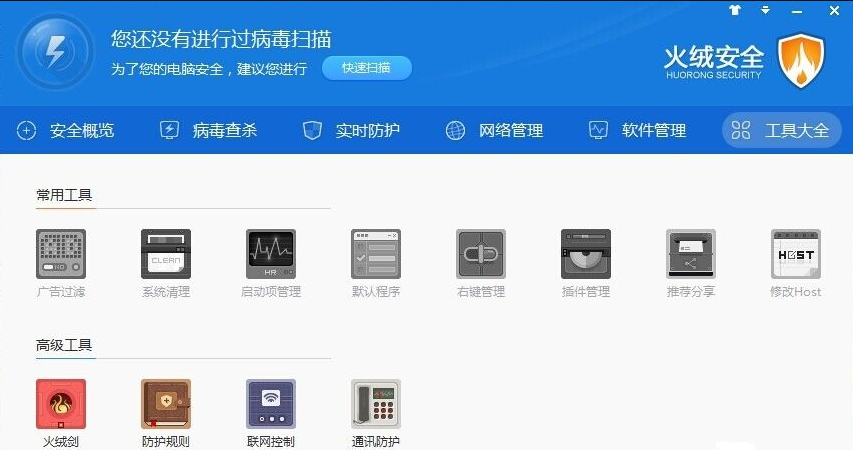This screenshot has width=853, height=450.
Task: Go to the 病毒查杀 virus scan tab
Action: (209, 130)
